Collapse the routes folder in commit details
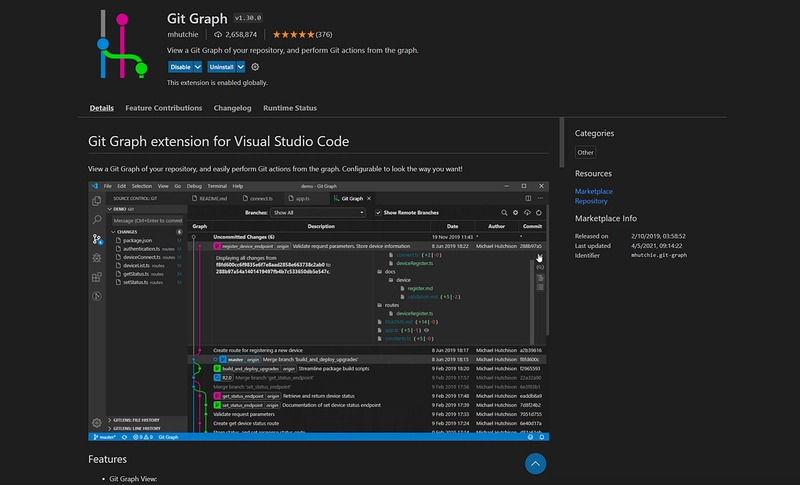 click(389, 305)
